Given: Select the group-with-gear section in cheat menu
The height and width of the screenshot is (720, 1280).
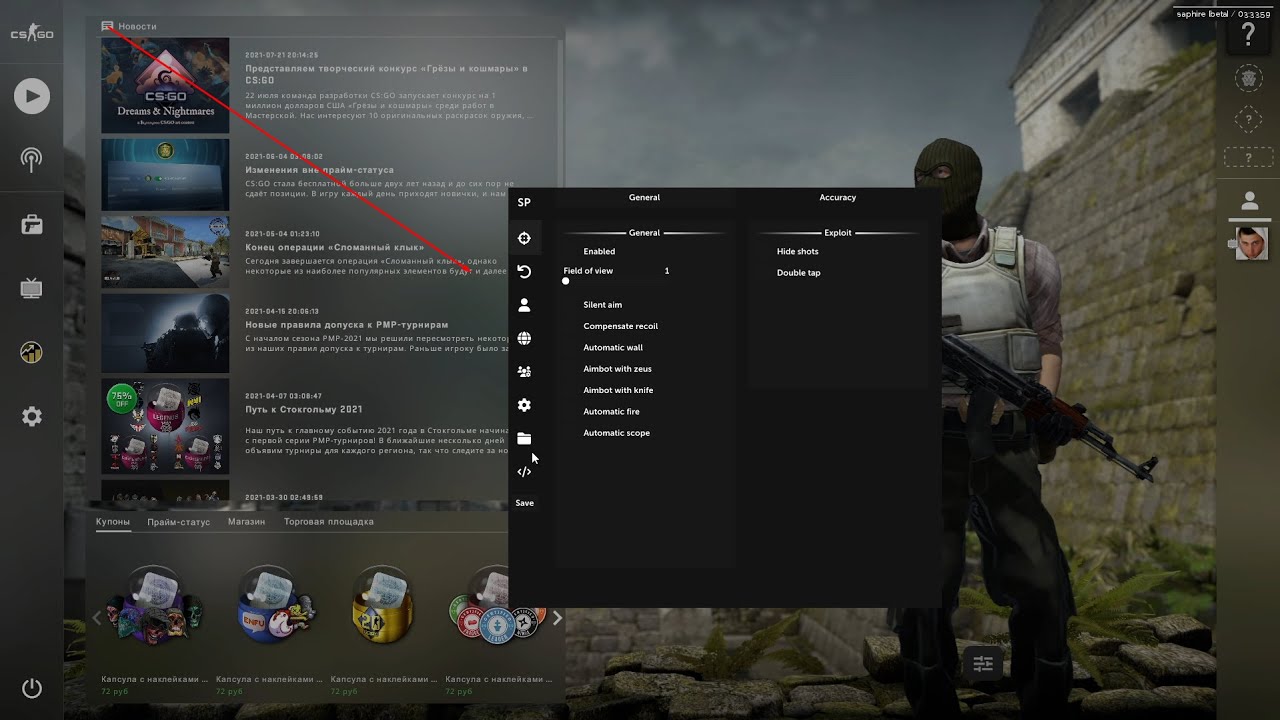Looking at the screenshot, I should click(524, 371).
